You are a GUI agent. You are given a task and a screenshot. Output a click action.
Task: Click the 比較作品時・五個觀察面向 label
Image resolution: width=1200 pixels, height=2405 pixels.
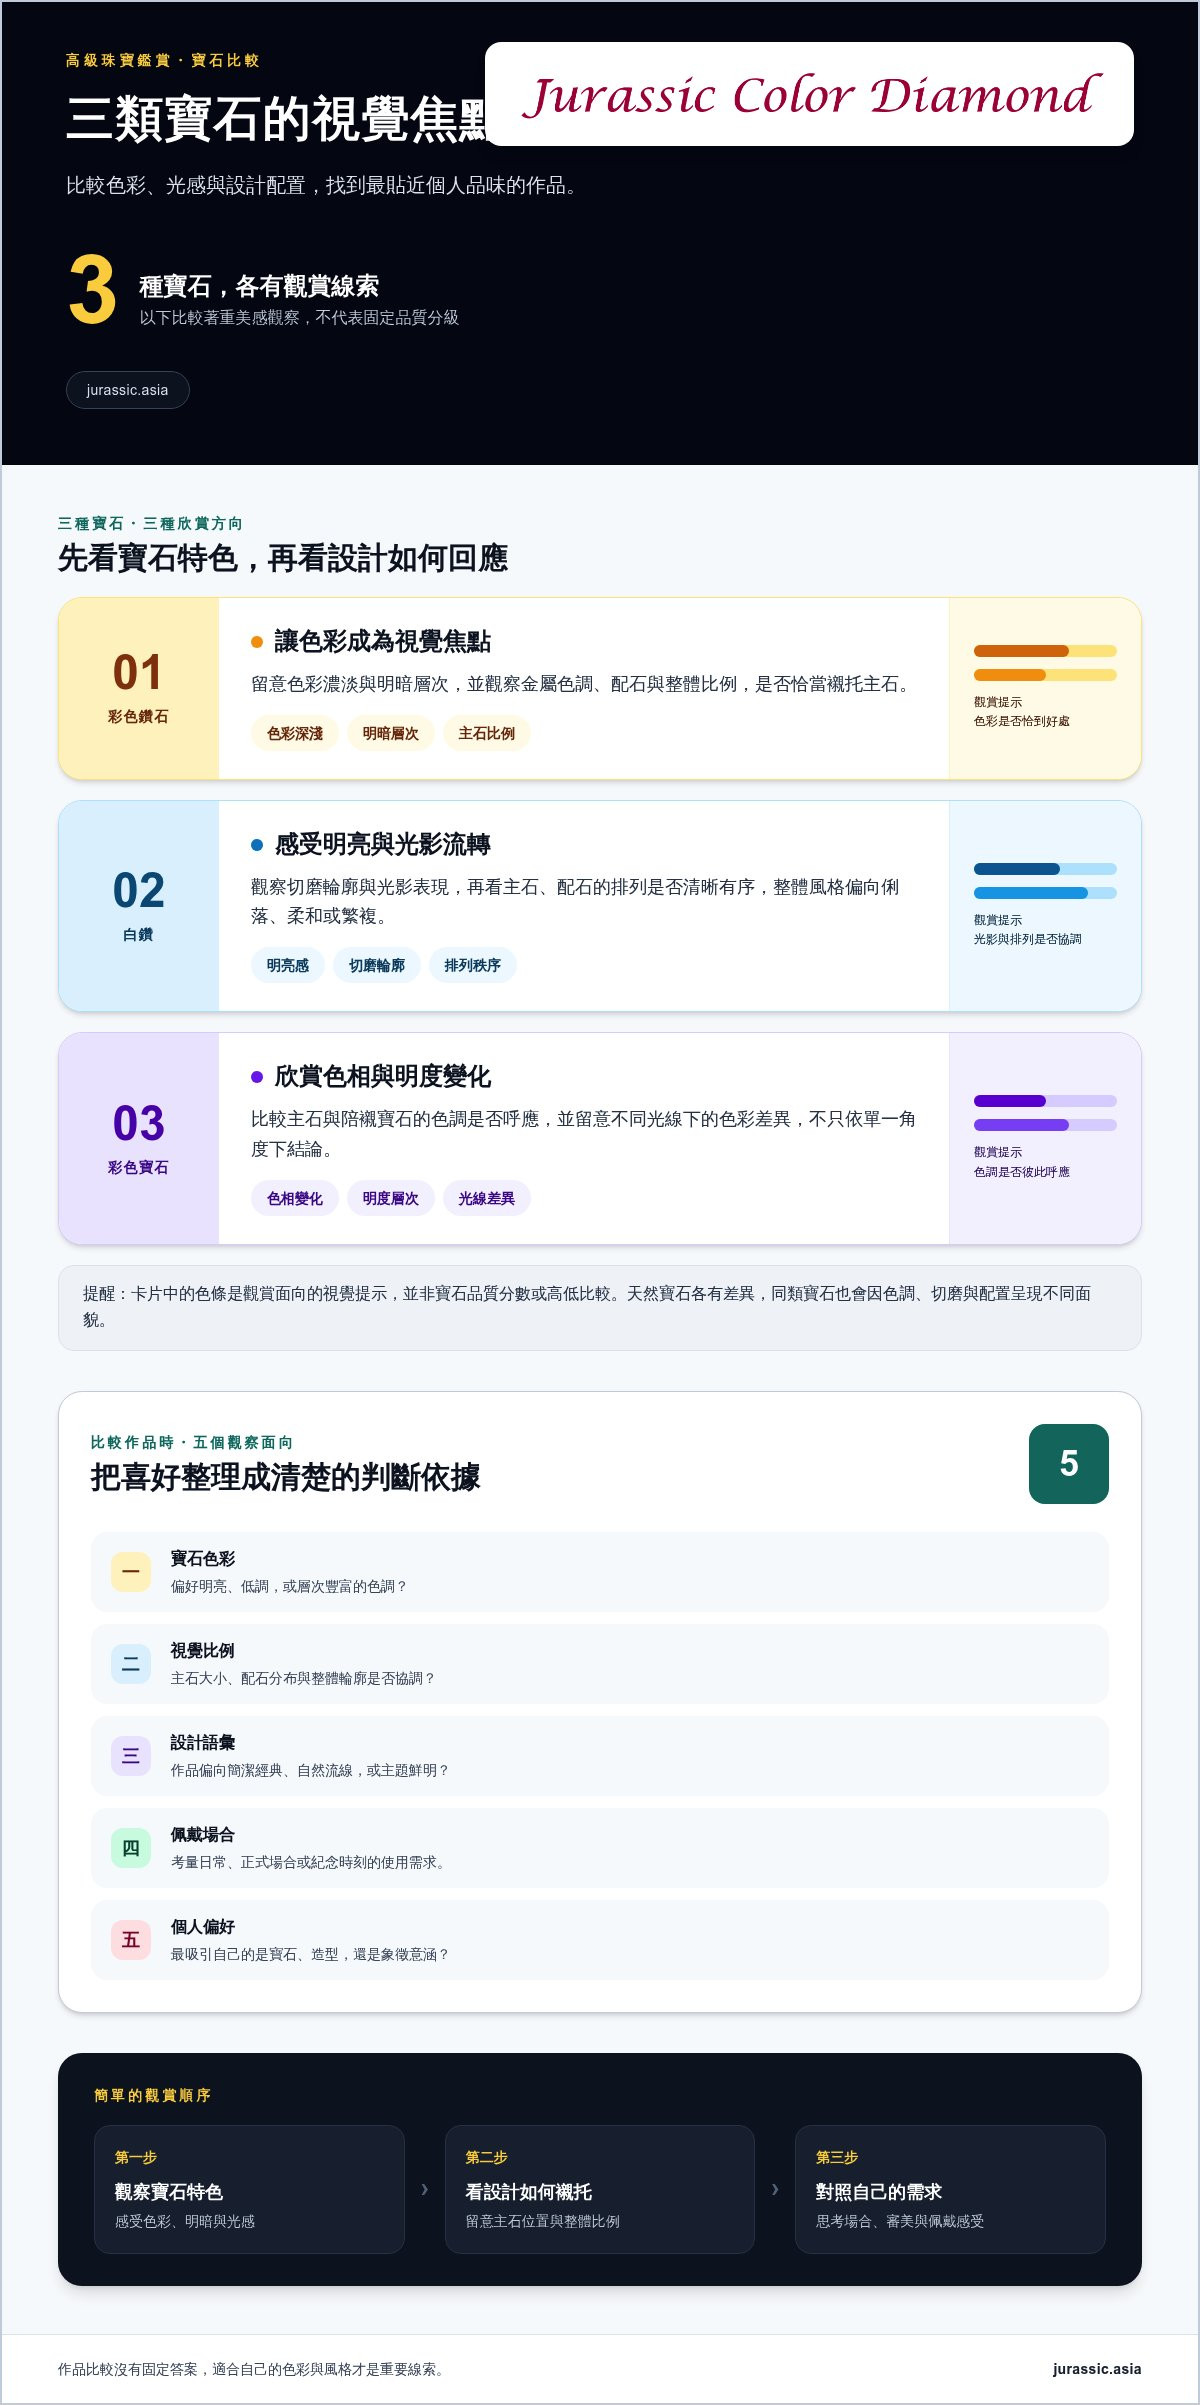(192, 1442)
